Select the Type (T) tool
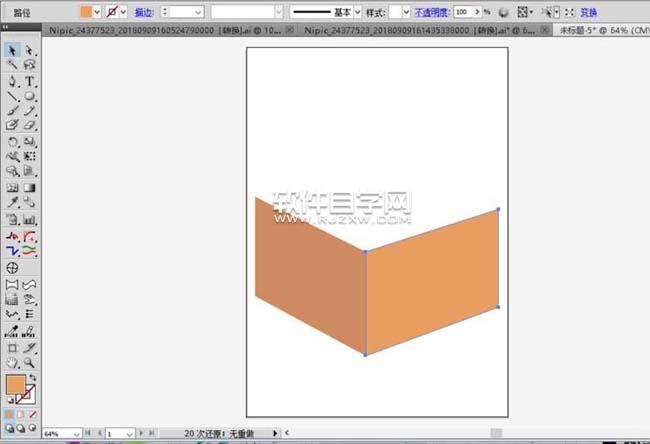This screenshot has width=650, height=444. pyautogui.click(x=30, y=80)
